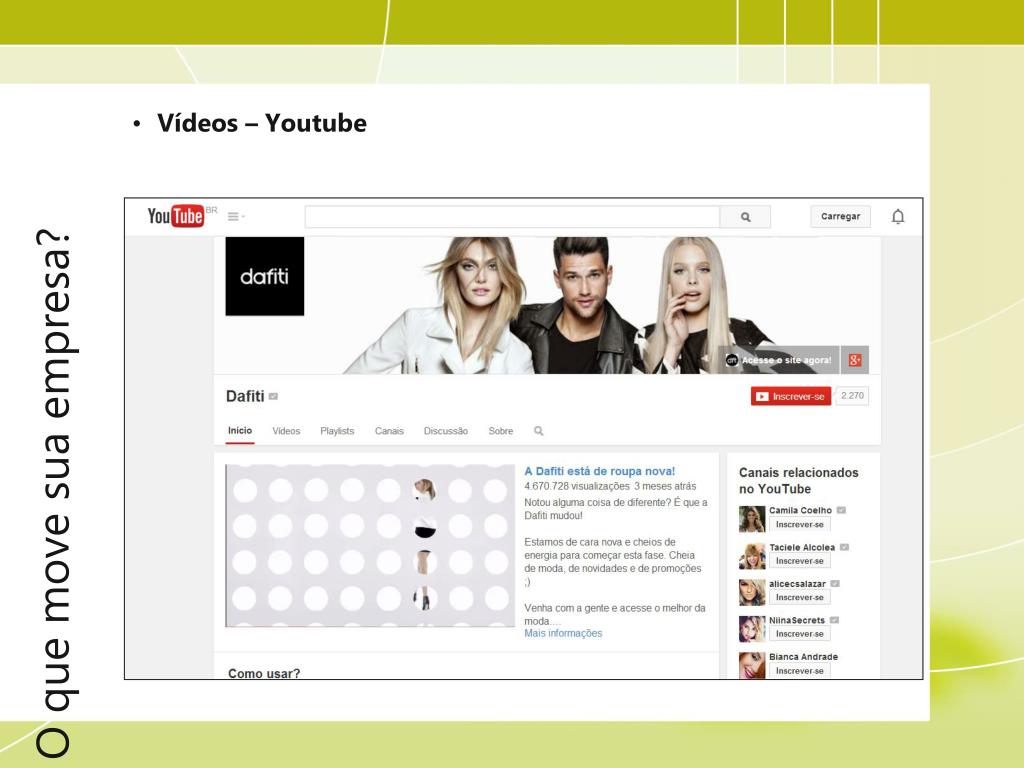Image resolution: width=1024 pixels, height=768 pixels.
Task: Subscribe to NiinaSecrets
Action: (799, 634)
